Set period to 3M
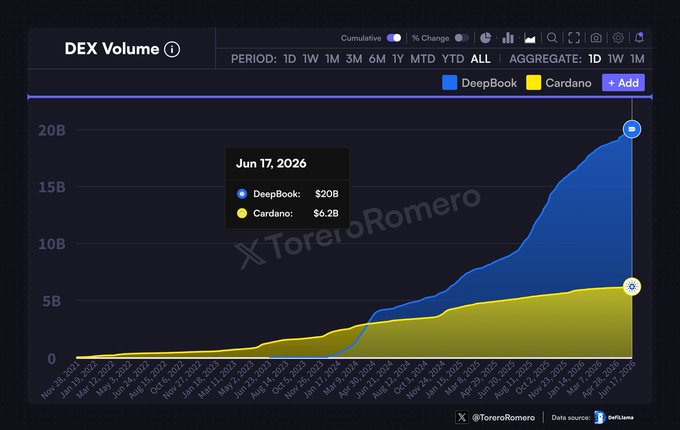This screenshot has height=430, width=680. 354,59
